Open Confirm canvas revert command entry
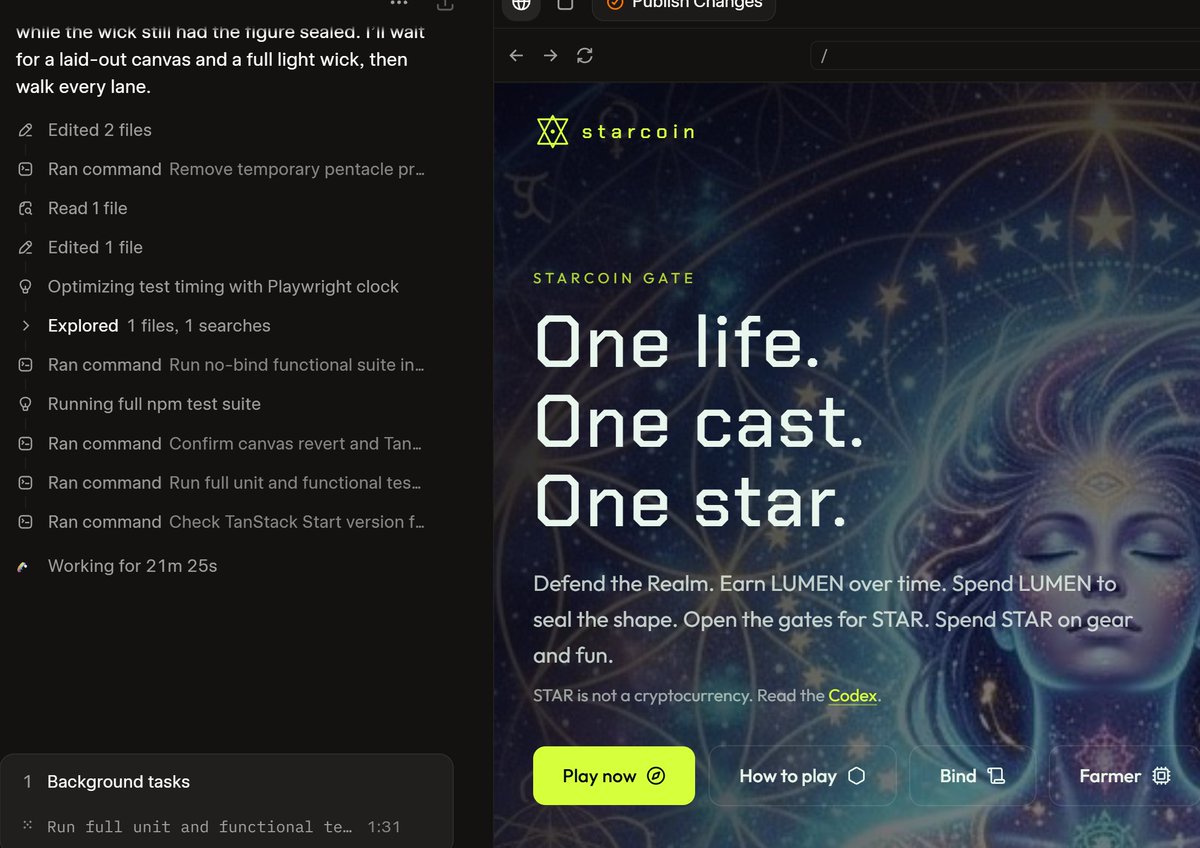 [x=236, y=443]
